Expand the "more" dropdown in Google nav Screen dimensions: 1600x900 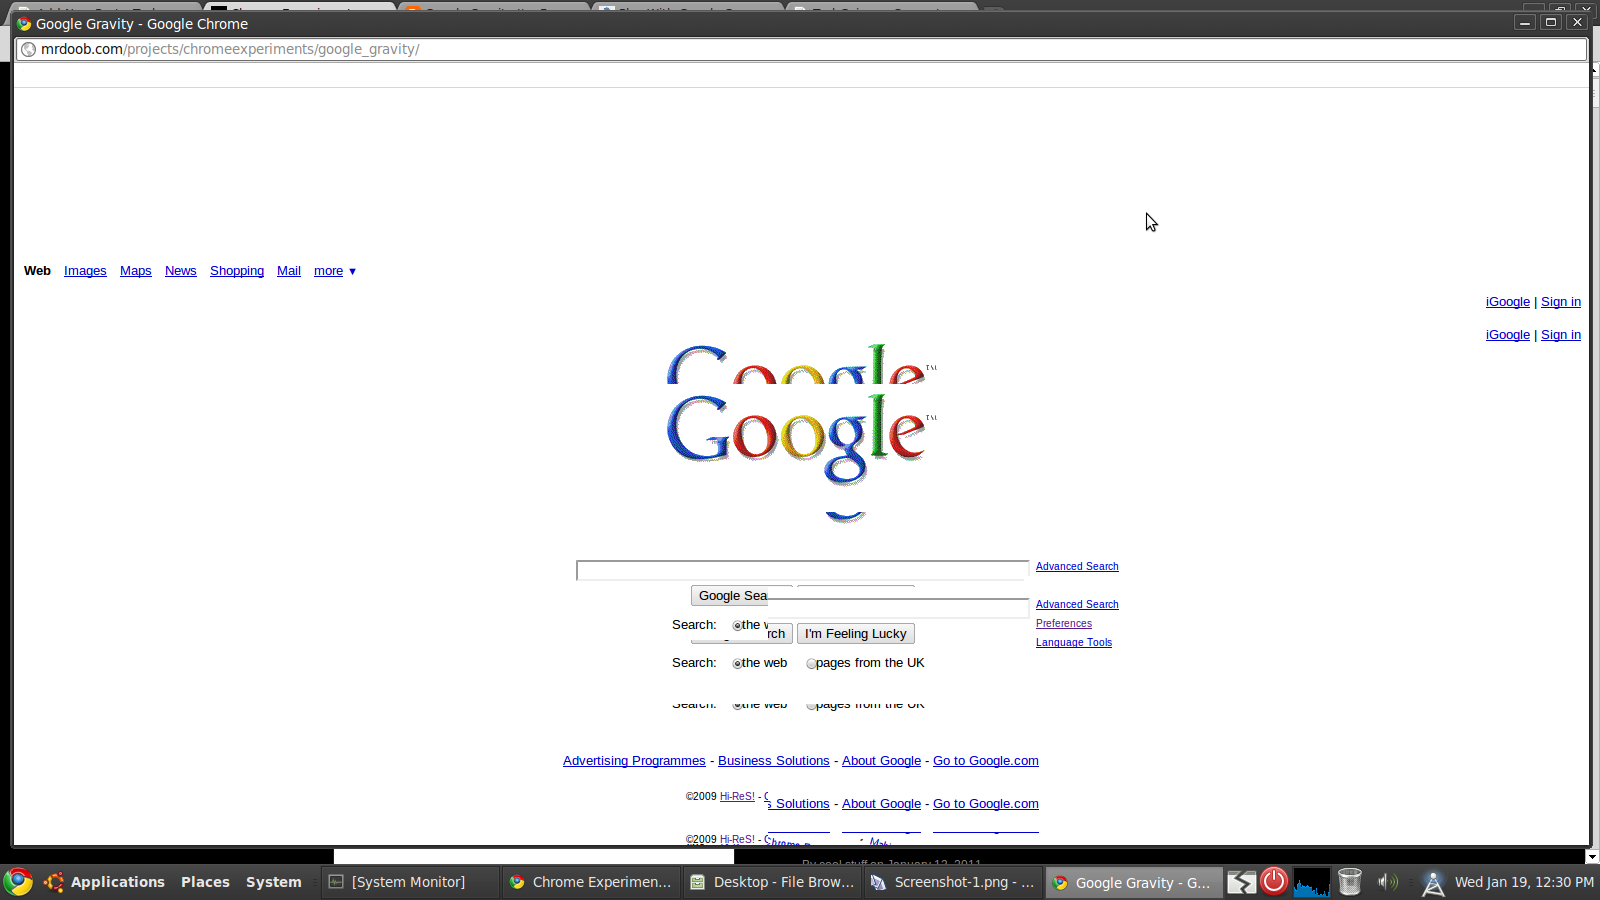click(x=335, y=271)
